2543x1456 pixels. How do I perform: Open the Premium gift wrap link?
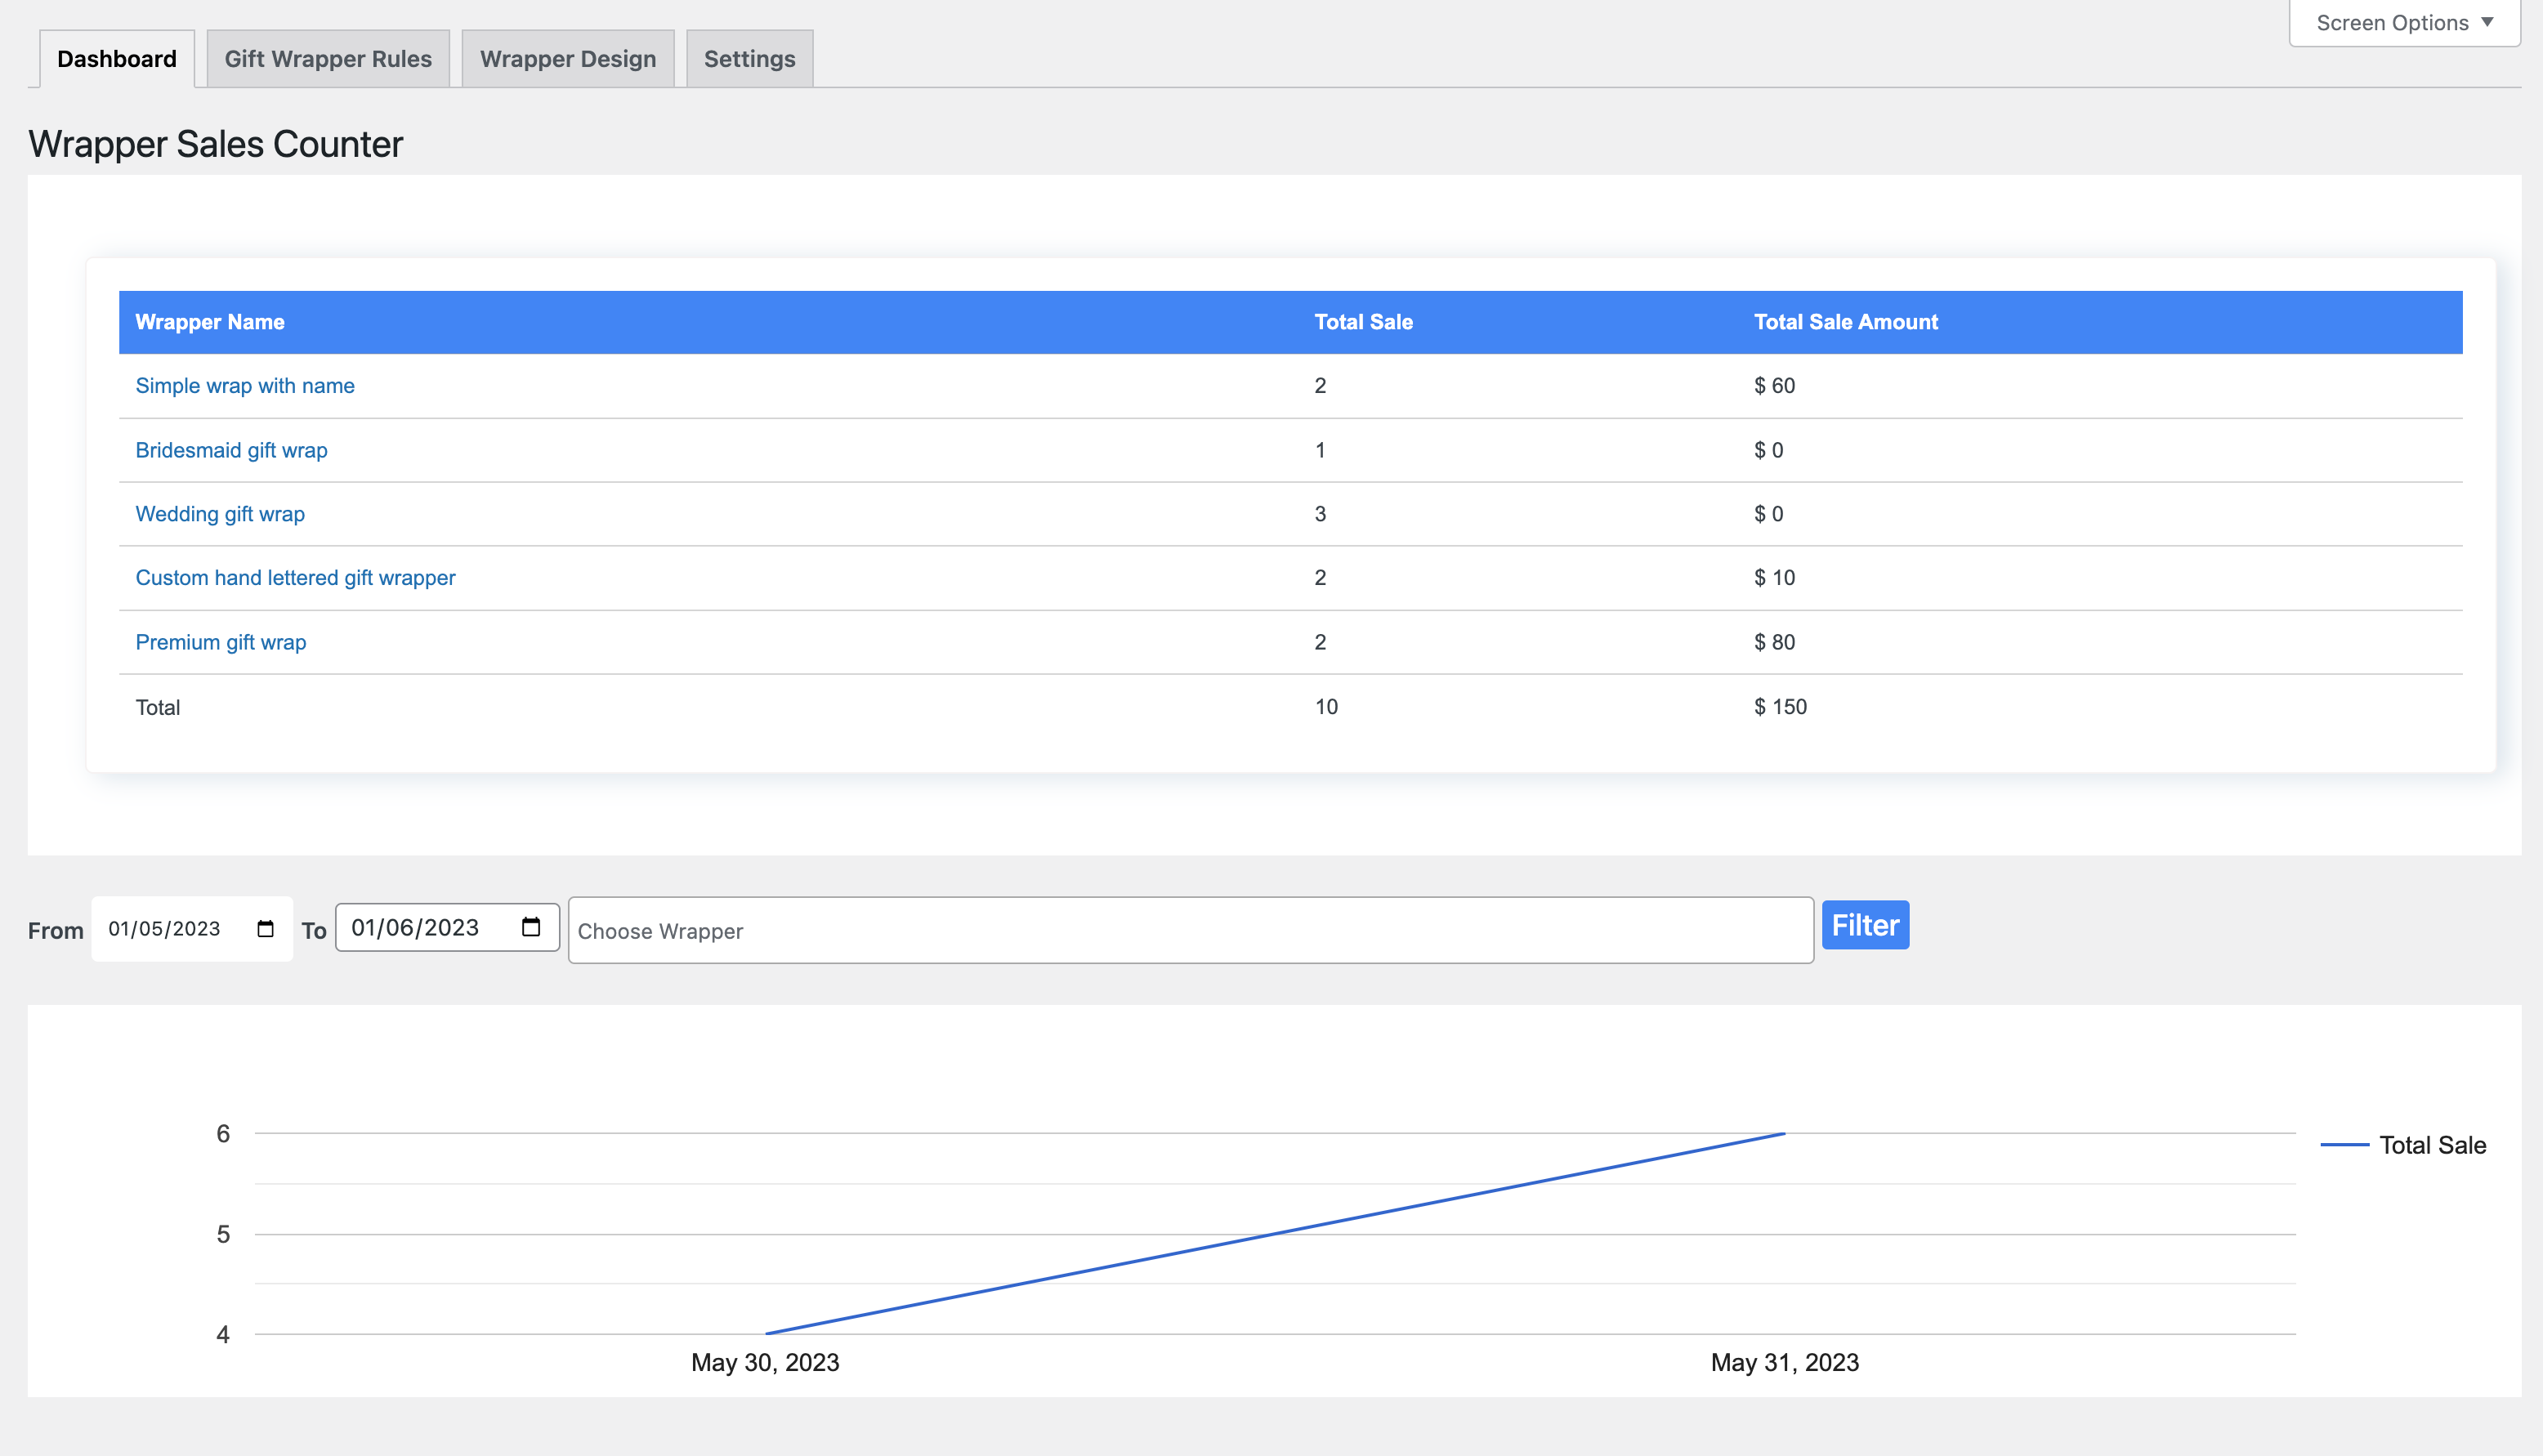[220, 642]
